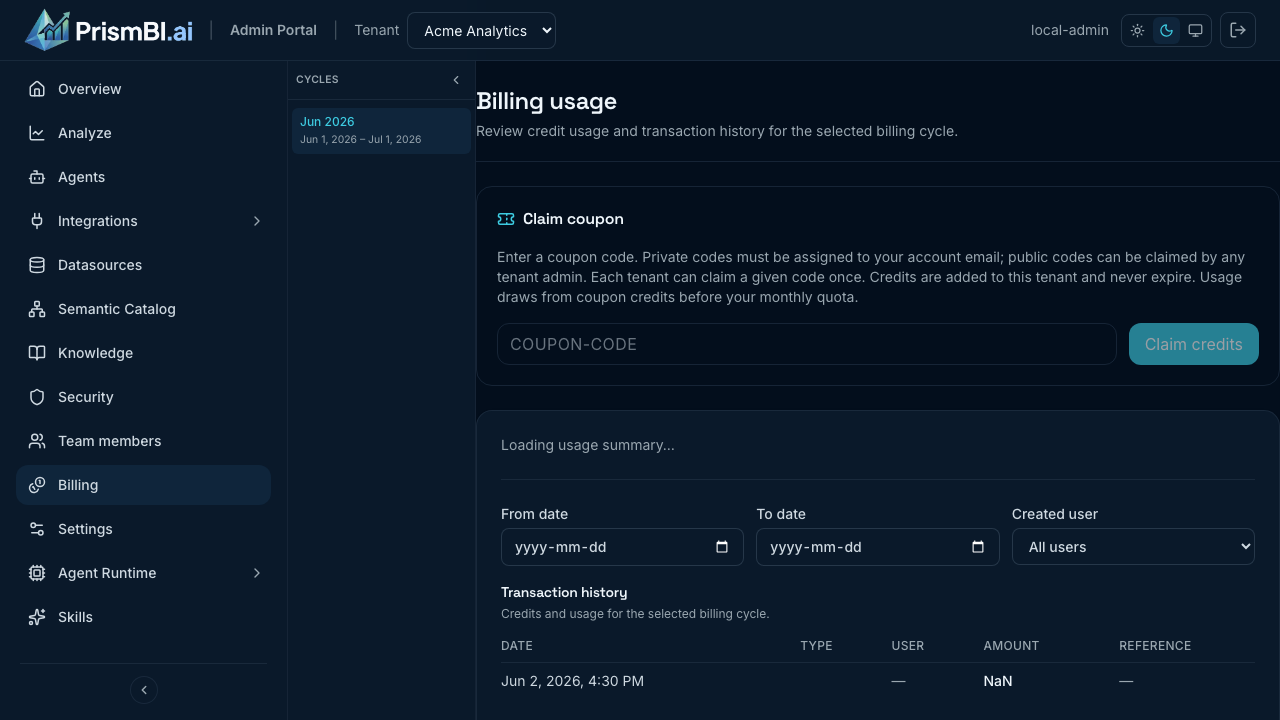Click the PrismBI.ai logo

click(109, 30)
